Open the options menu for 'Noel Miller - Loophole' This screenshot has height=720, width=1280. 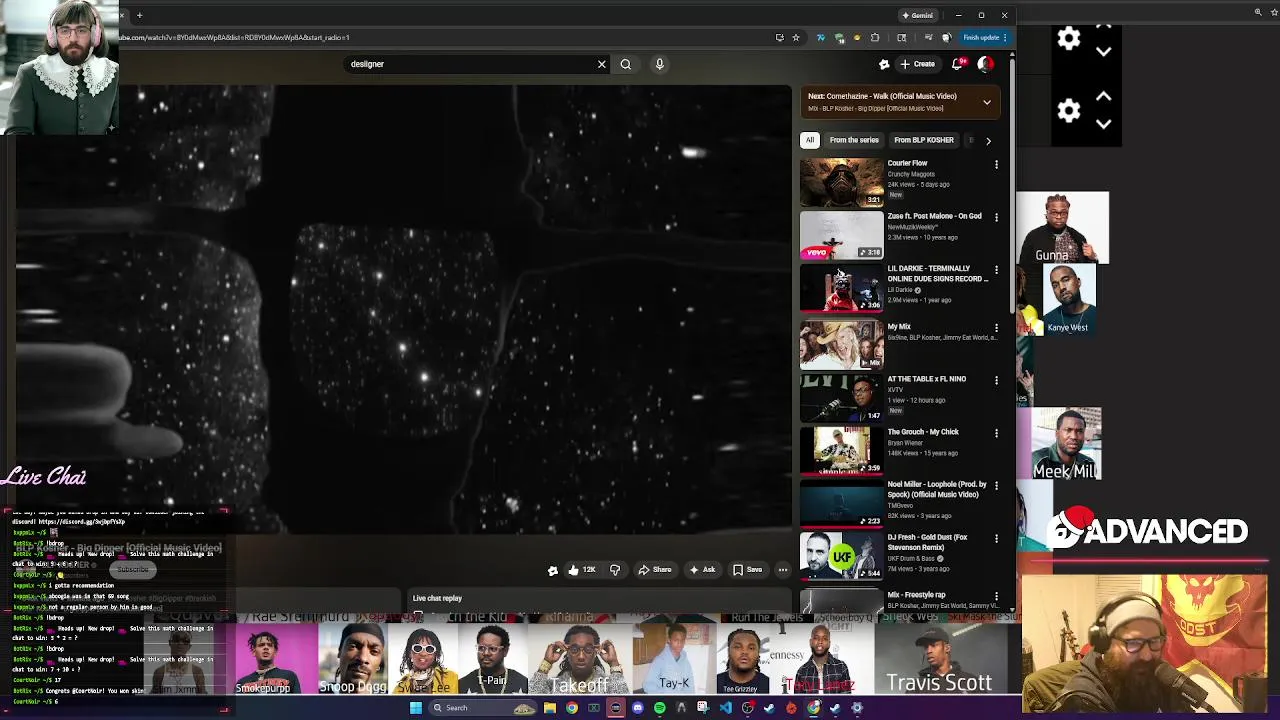coord(996,486)
